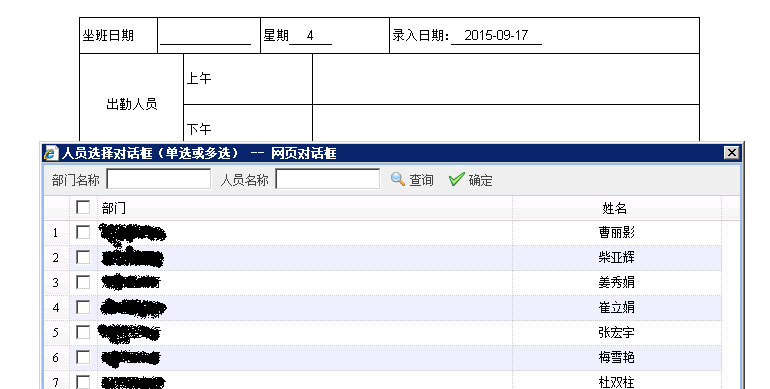This screenshot has height=389, width=770.
Task: Click the 坐班日期 date field
Action: pyautogui.click(x=205, y=35)
